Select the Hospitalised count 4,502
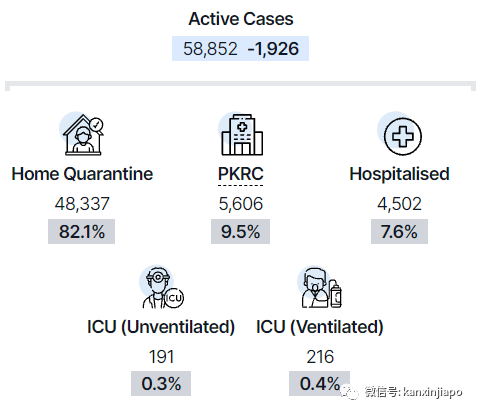 [x=399, y=204]
